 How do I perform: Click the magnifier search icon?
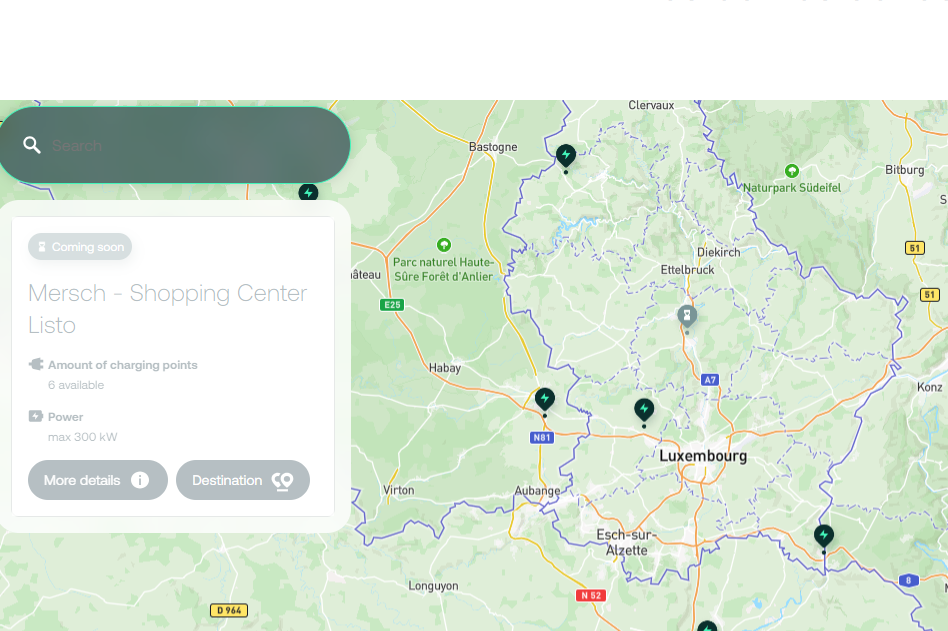pos(31,145)
